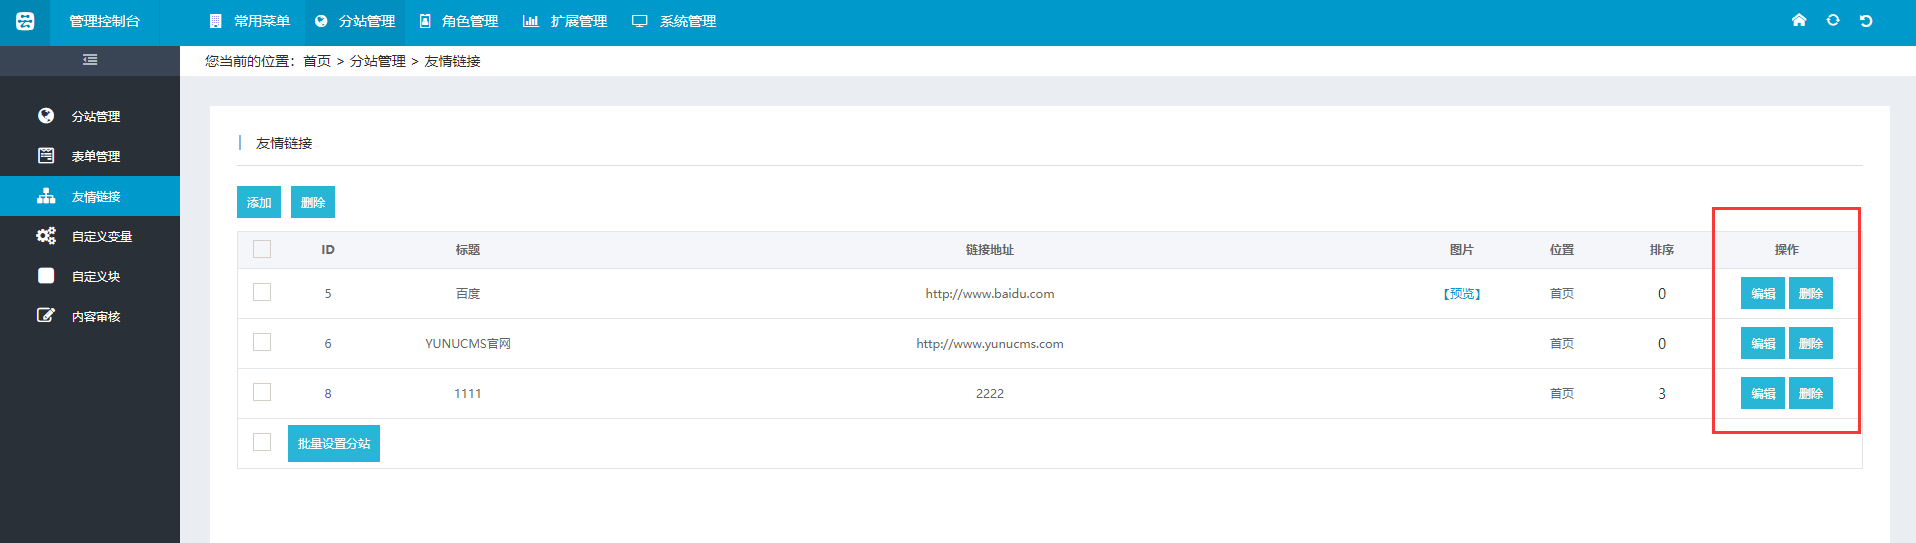Viewport: 1916px width, 543px height.
Task: Open the 扩展管理 top menu
Action: [566, 21]
